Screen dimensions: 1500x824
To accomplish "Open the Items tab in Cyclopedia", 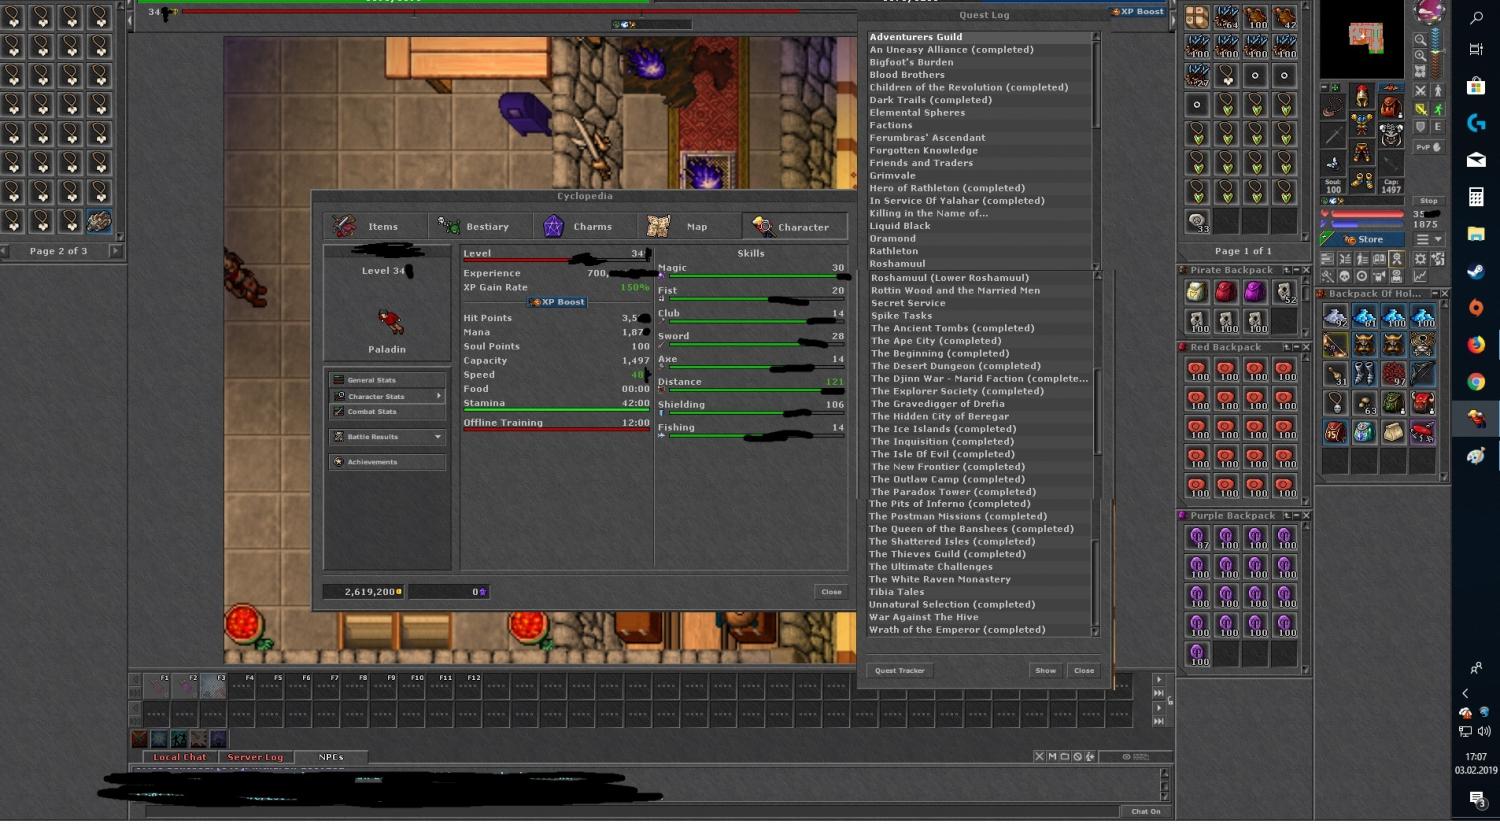I will point(376,227).
